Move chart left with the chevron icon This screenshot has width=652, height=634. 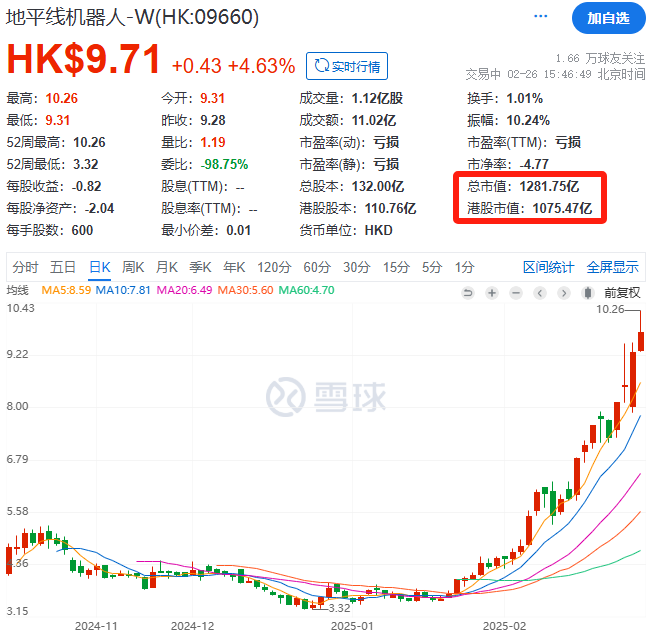pyautogui.click(x=540, y=293)
